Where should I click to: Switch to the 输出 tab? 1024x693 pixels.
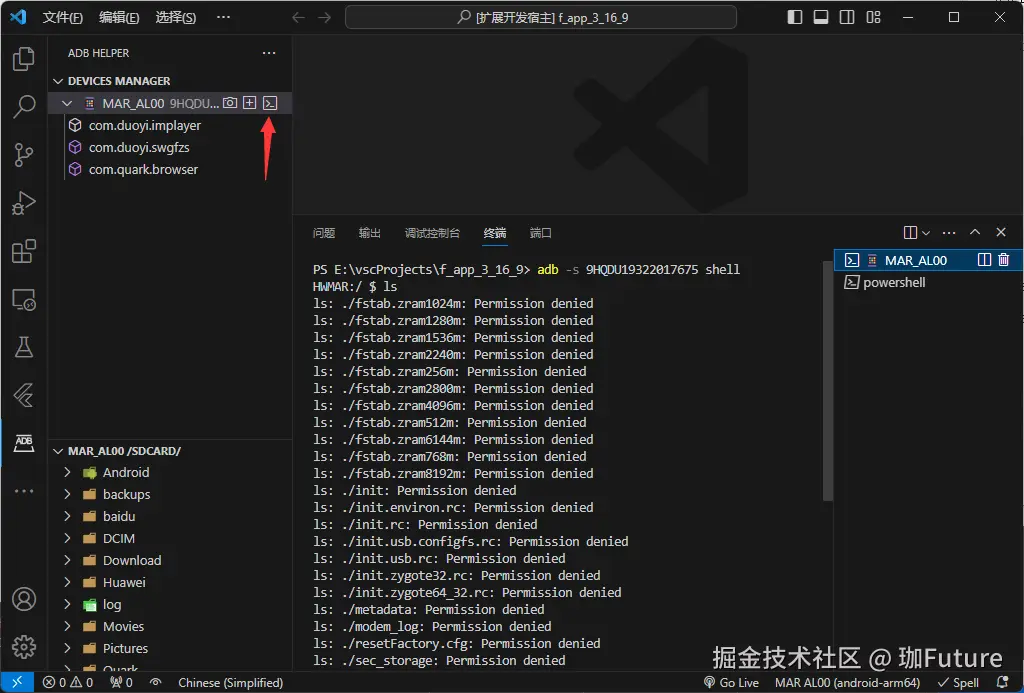(x=369, y=233)
